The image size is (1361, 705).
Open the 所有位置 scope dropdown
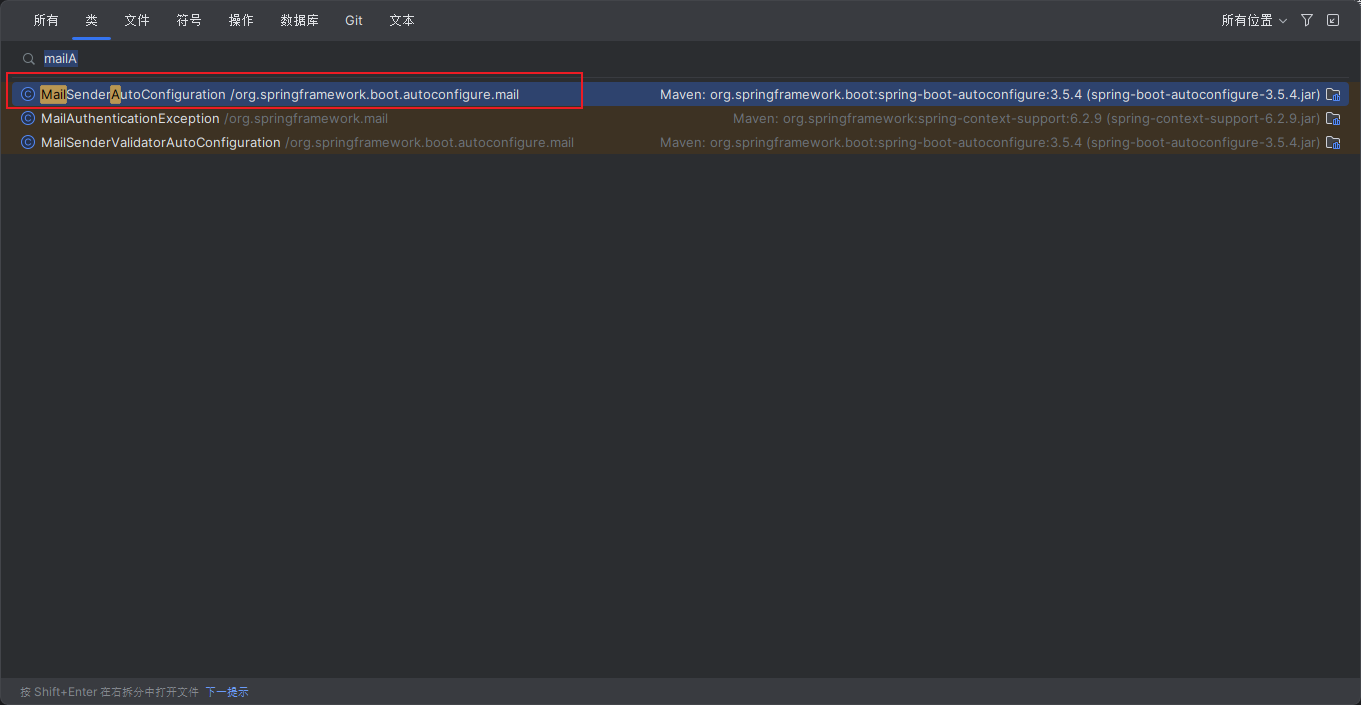[x=1254, y=20]
